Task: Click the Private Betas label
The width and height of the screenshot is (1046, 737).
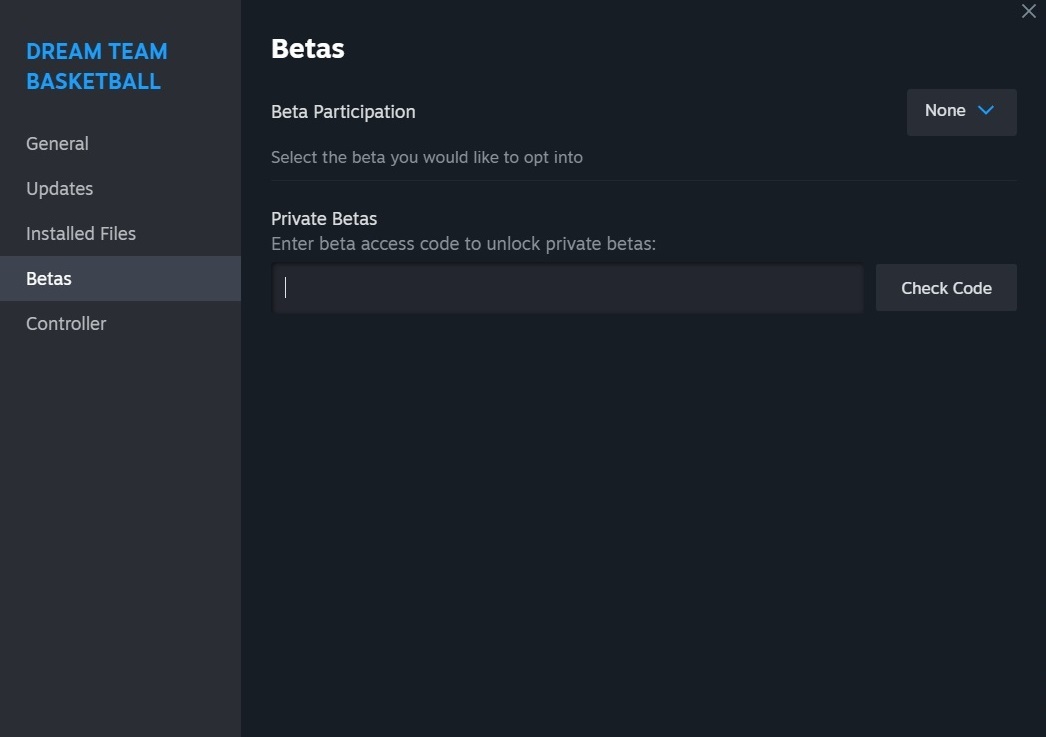Action: pyautogui.click(x=324, y=219)
